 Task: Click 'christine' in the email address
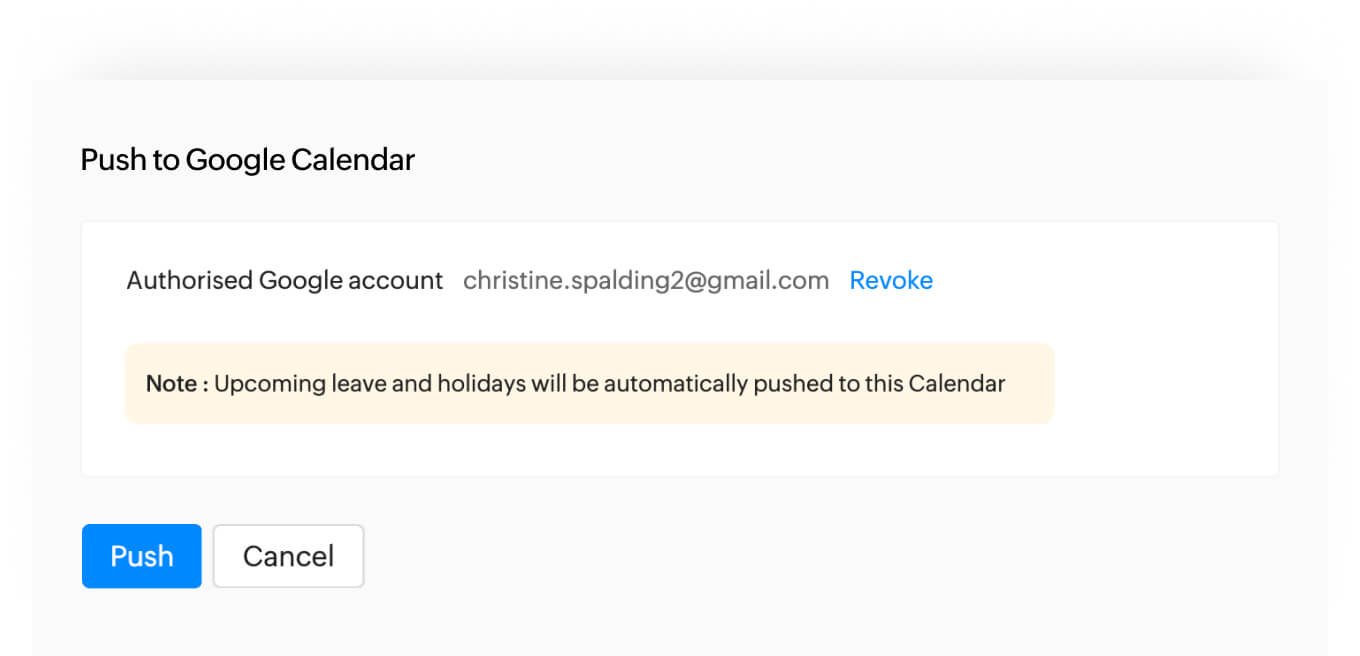coord(510,281)
